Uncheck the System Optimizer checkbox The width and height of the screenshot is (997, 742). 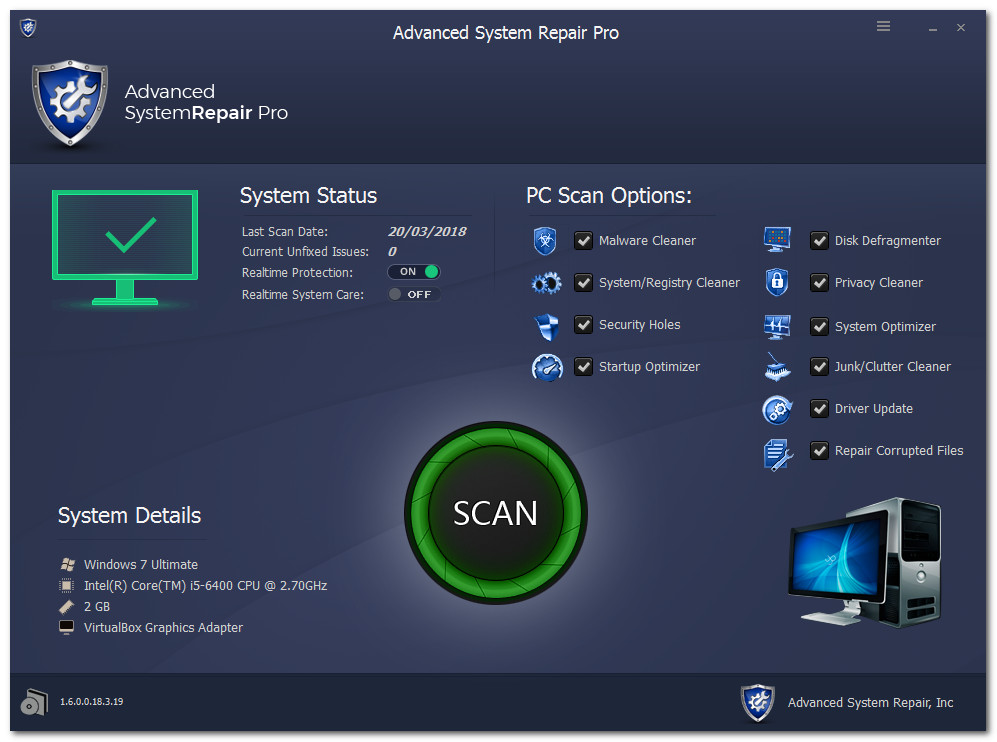[x=819, y=326]
